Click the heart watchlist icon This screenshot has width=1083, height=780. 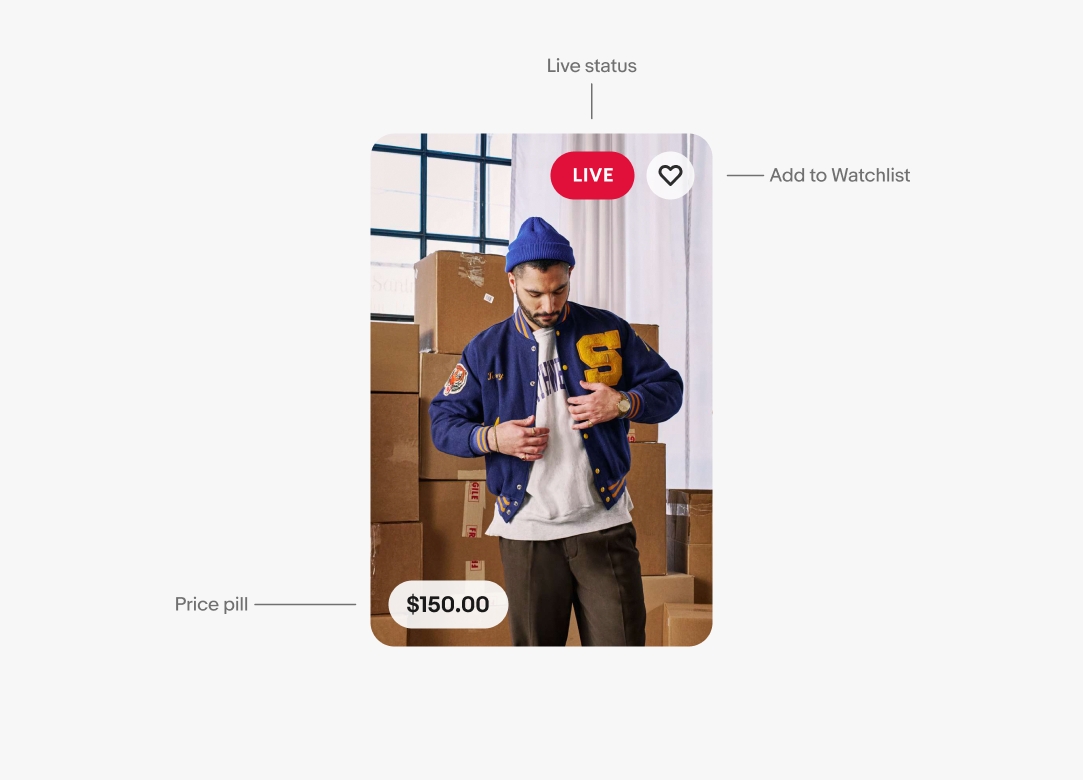tap(670, 175)
